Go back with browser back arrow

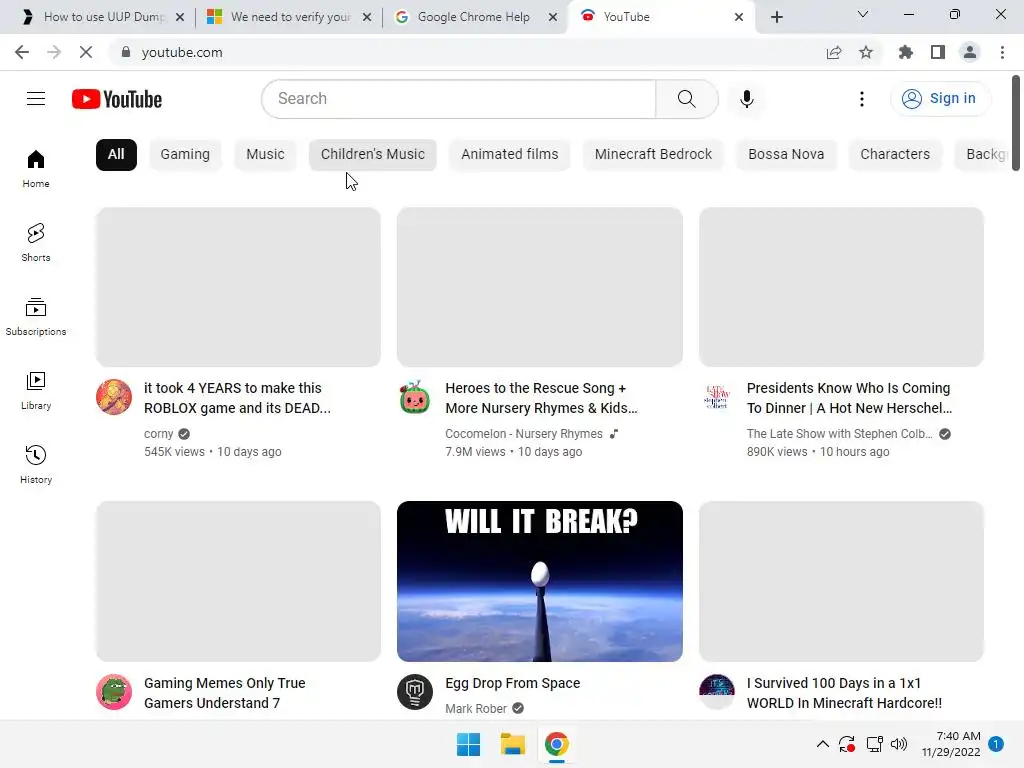(x=22, y=52)
